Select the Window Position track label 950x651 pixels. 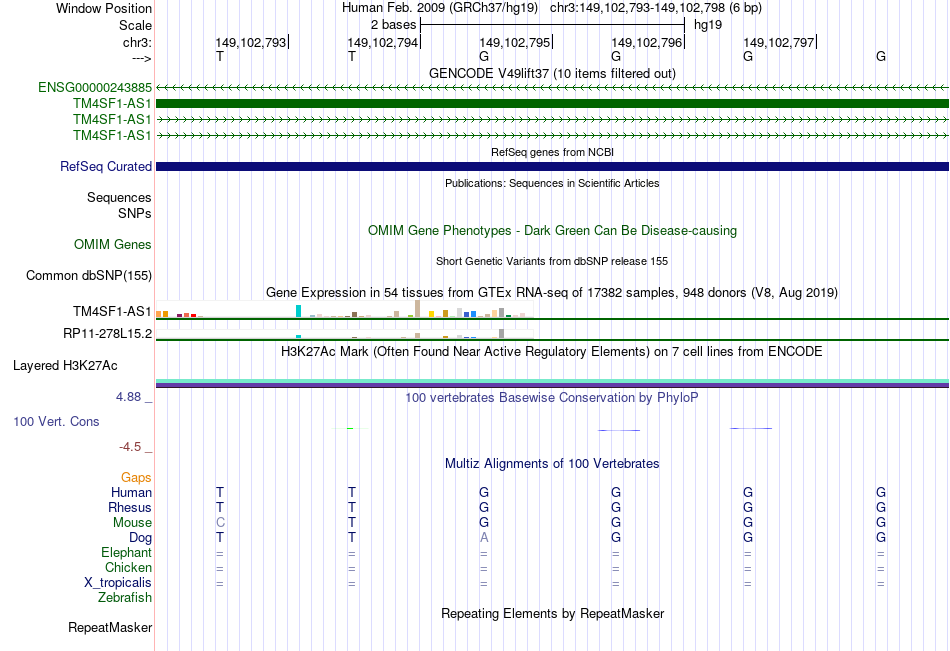point(104,8)
